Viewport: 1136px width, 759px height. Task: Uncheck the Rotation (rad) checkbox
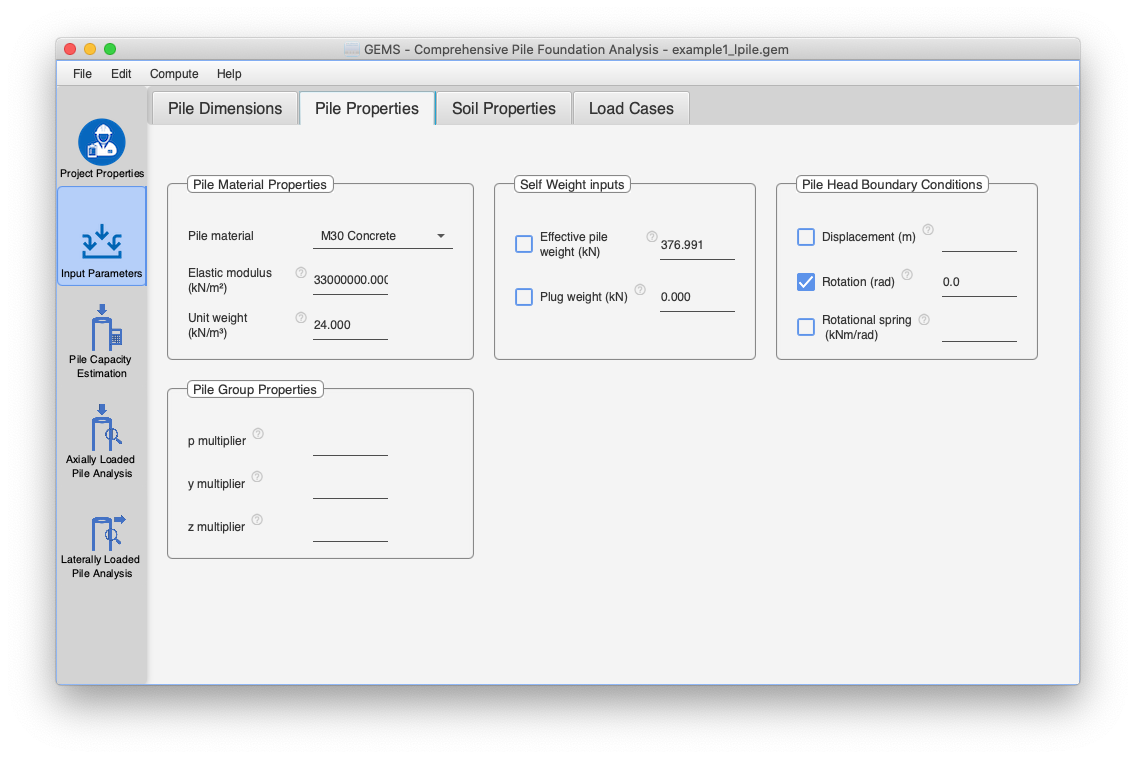tap(806, 282)
